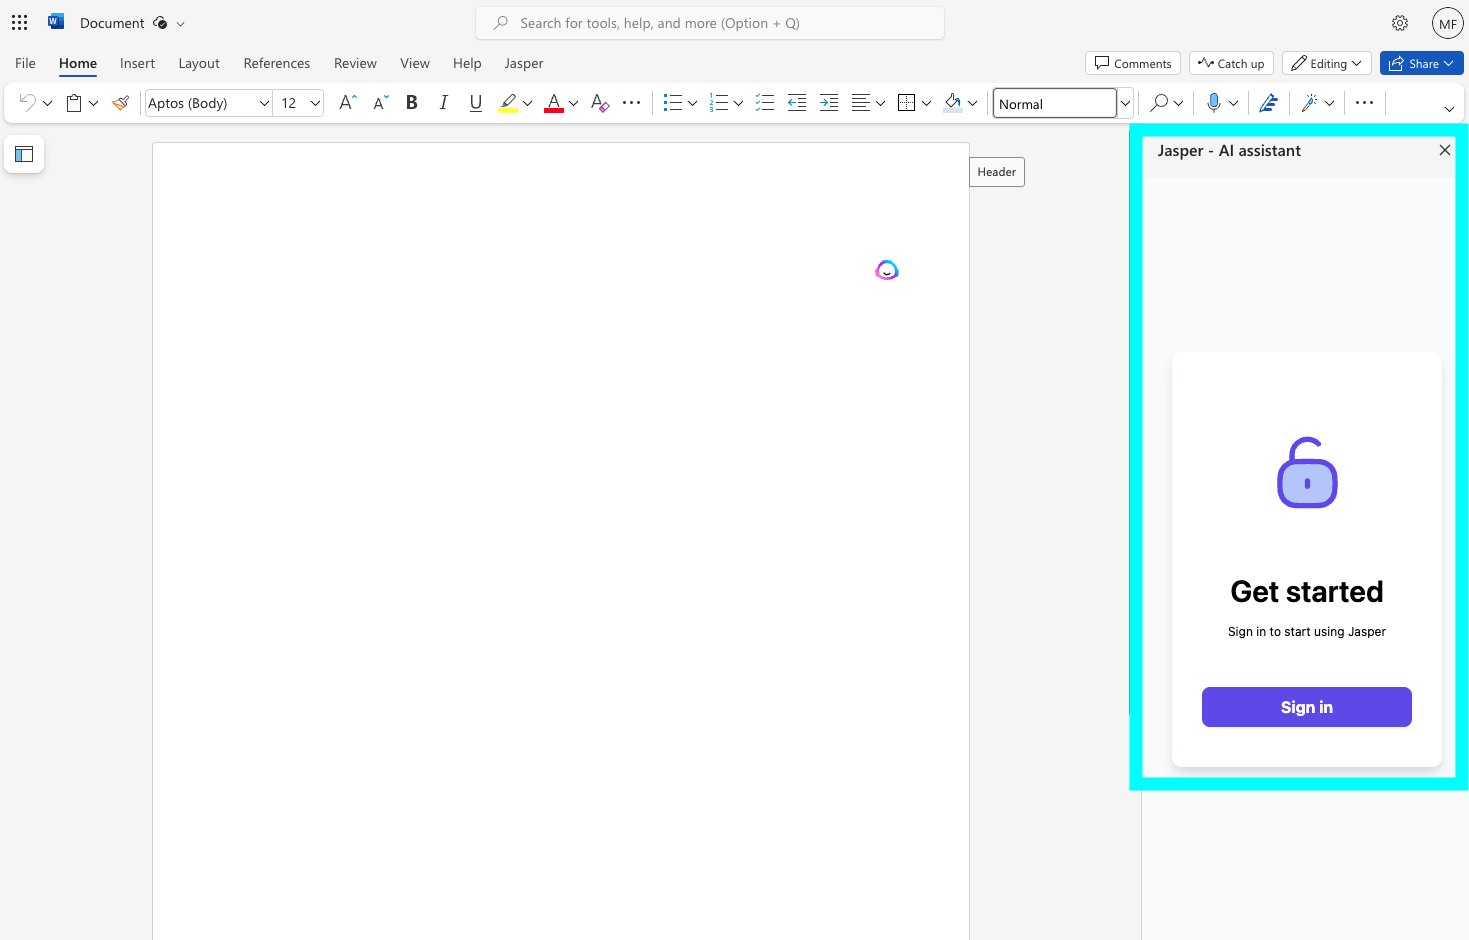Viewport: 1469px width, 940px height.
Task: Clear formatting with the eraser A icon
Action: (600, 102)
